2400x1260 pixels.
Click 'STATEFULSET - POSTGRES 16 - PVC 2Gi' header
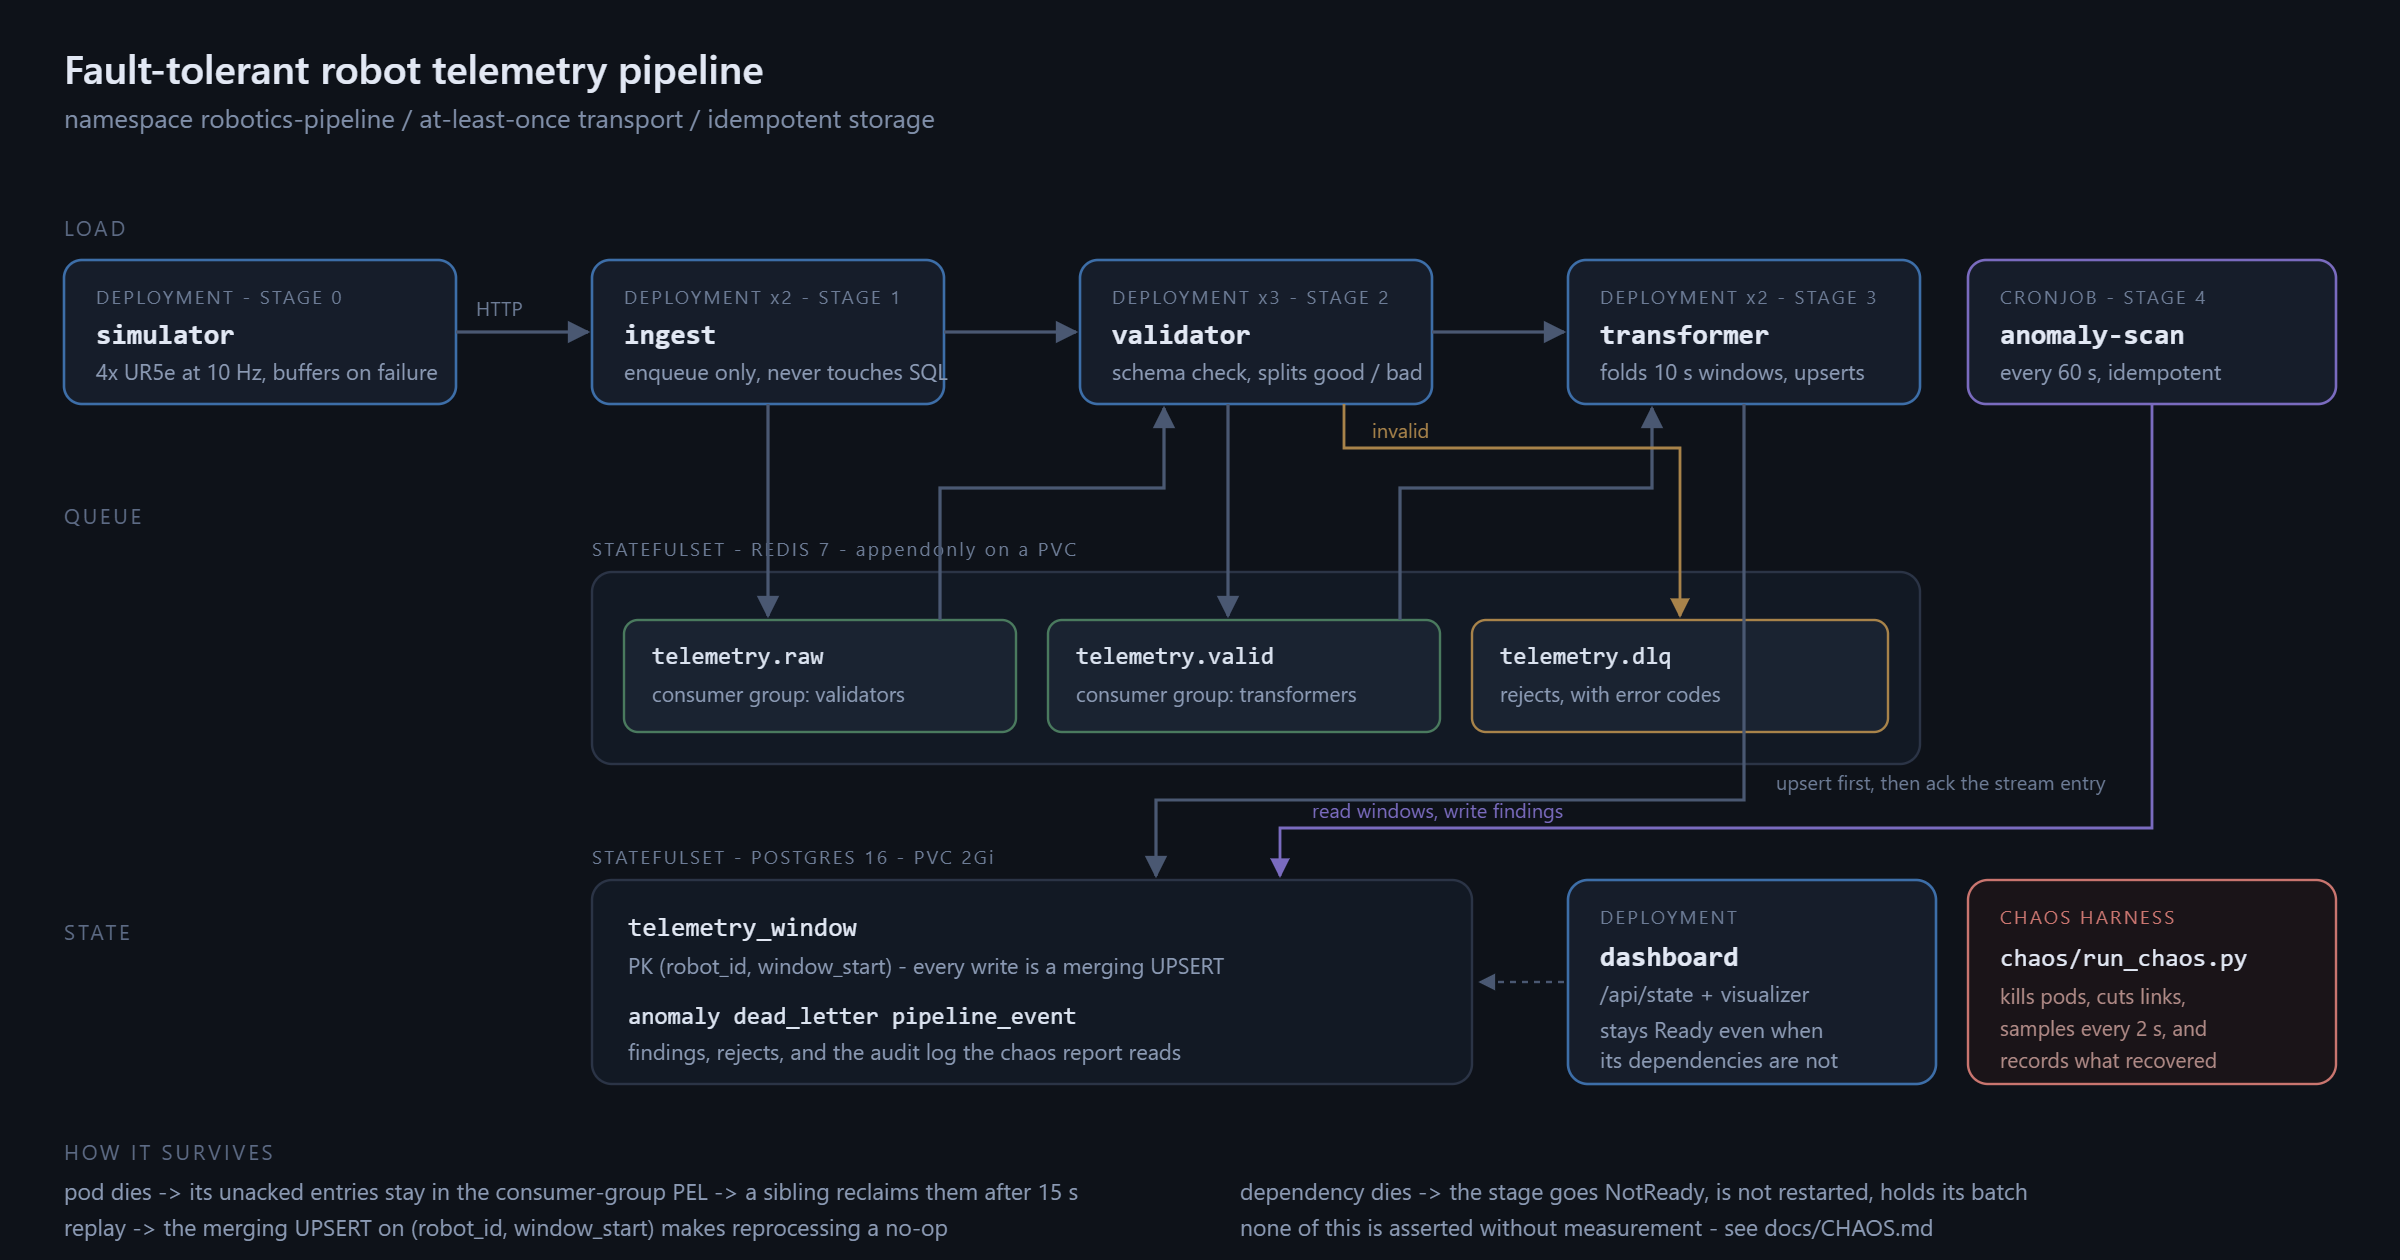tap(793, 857)
